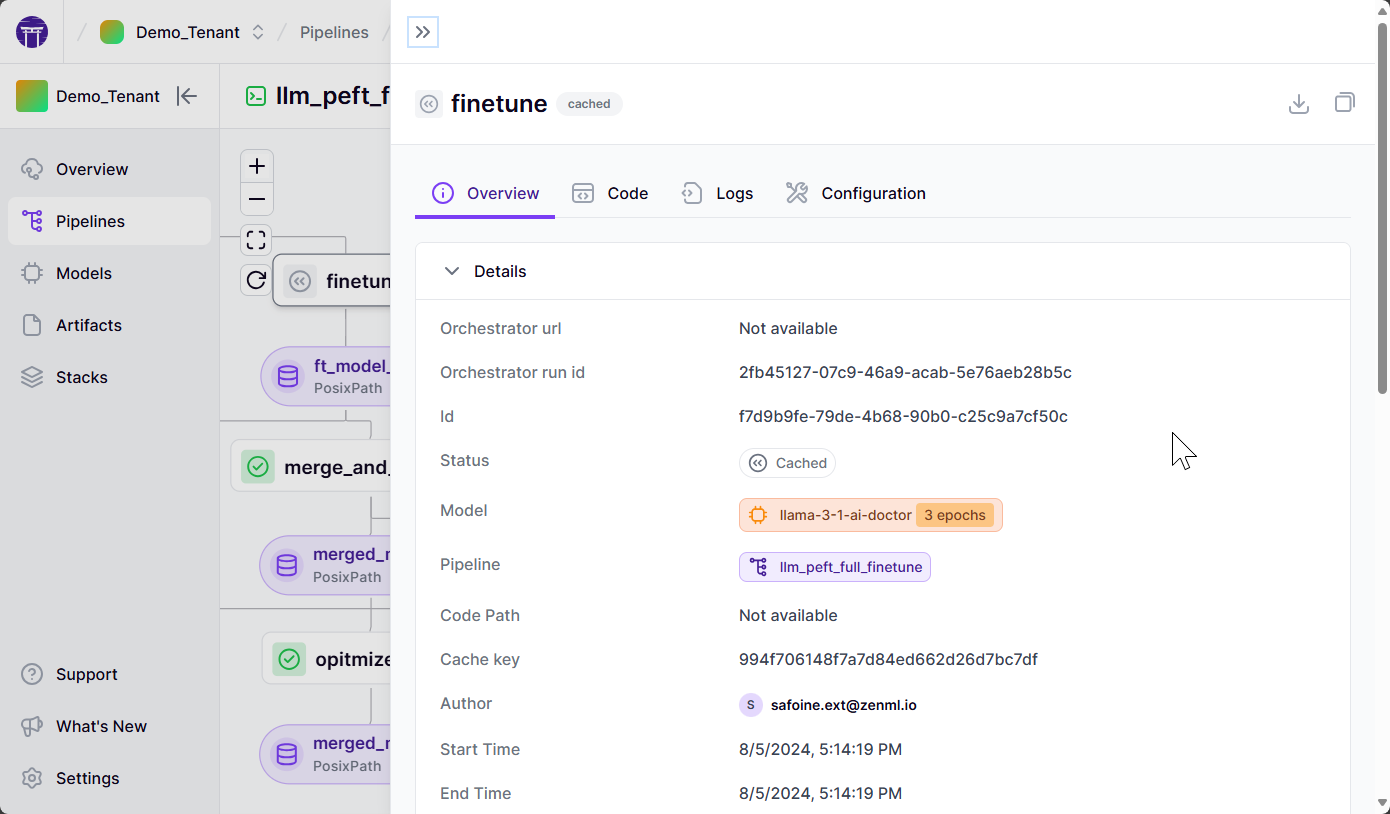The height and width of the screenshot is (814, 1390).
Task: Zoom out on the pipeline graph
Action: point(257,199)
